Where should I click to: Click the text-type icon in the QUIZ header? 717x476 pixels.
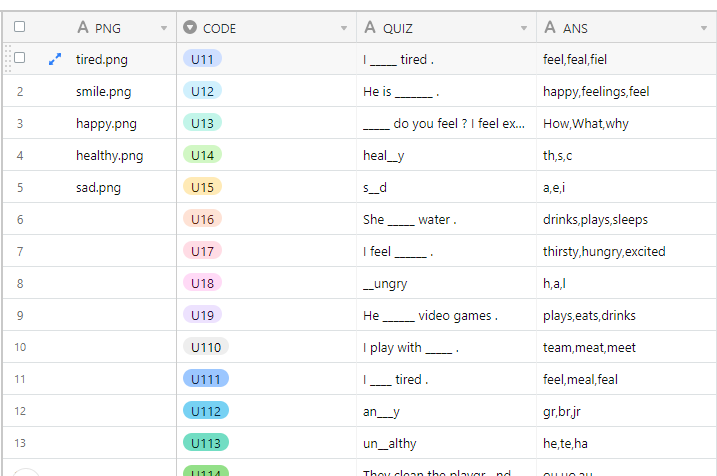(370, 27)
